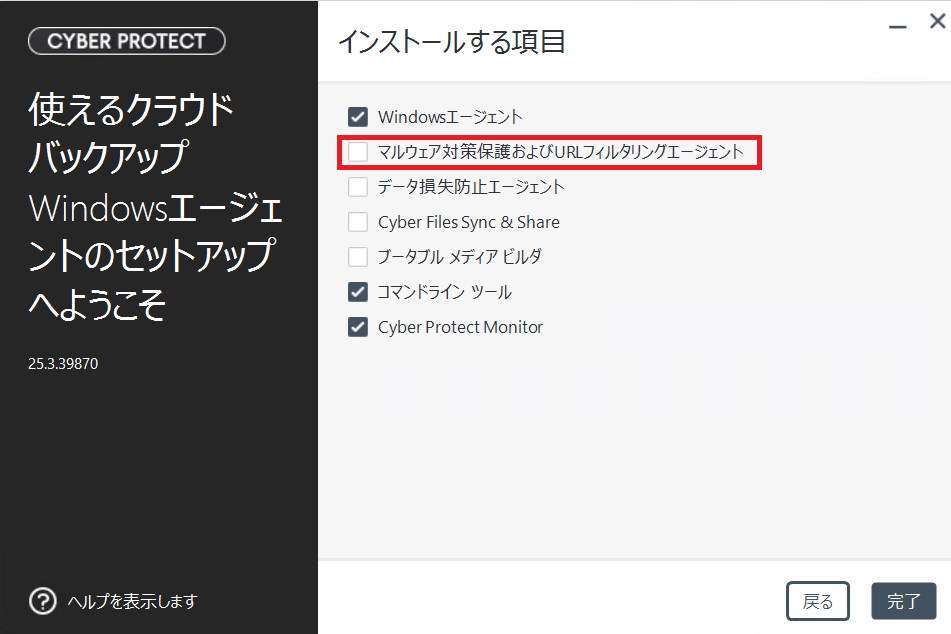
Task: Click the CYBER PROTECT logo badge
Action: coord(127,41)
